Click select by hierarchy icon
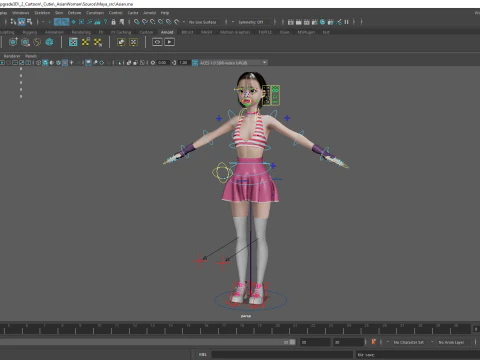 coord(13,22)
